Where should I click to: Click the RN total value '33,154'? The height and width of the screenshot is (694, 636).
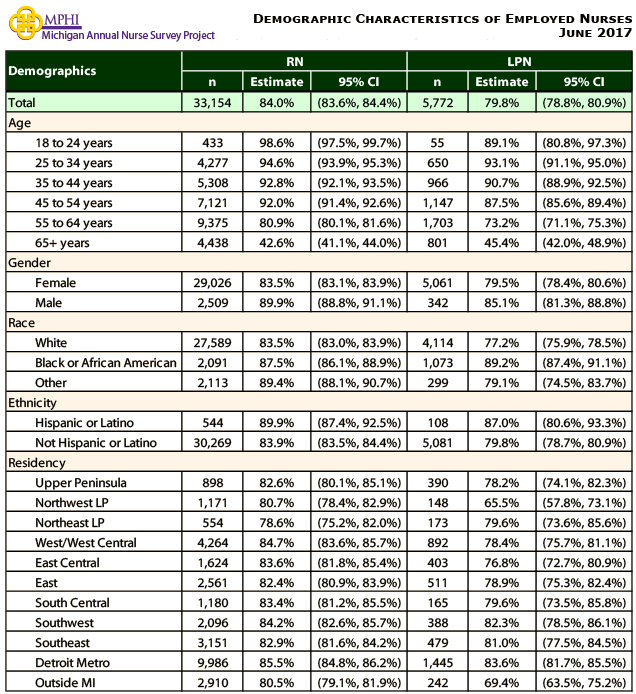click(x=212, y=103)
